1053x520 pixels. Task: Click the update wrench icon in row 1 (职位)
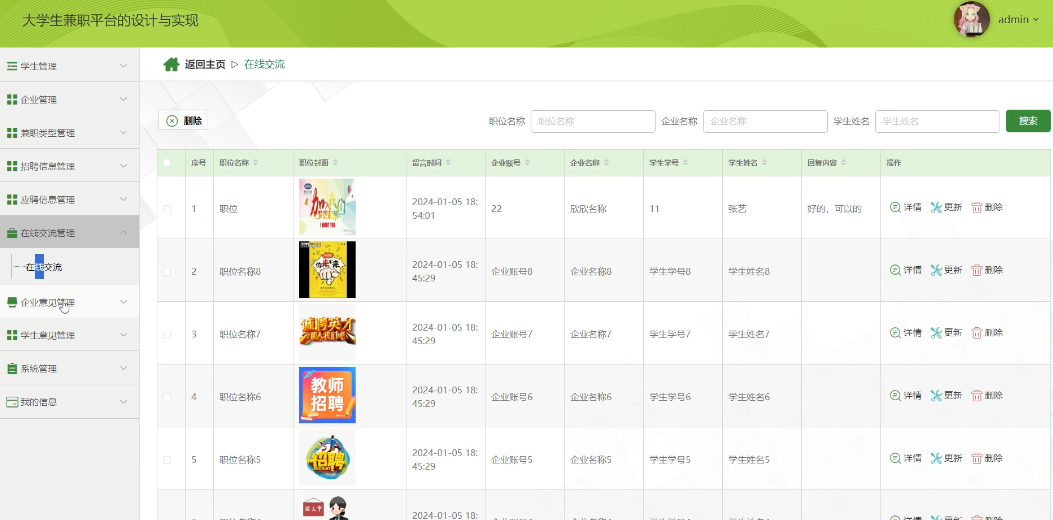pos(936,208)
